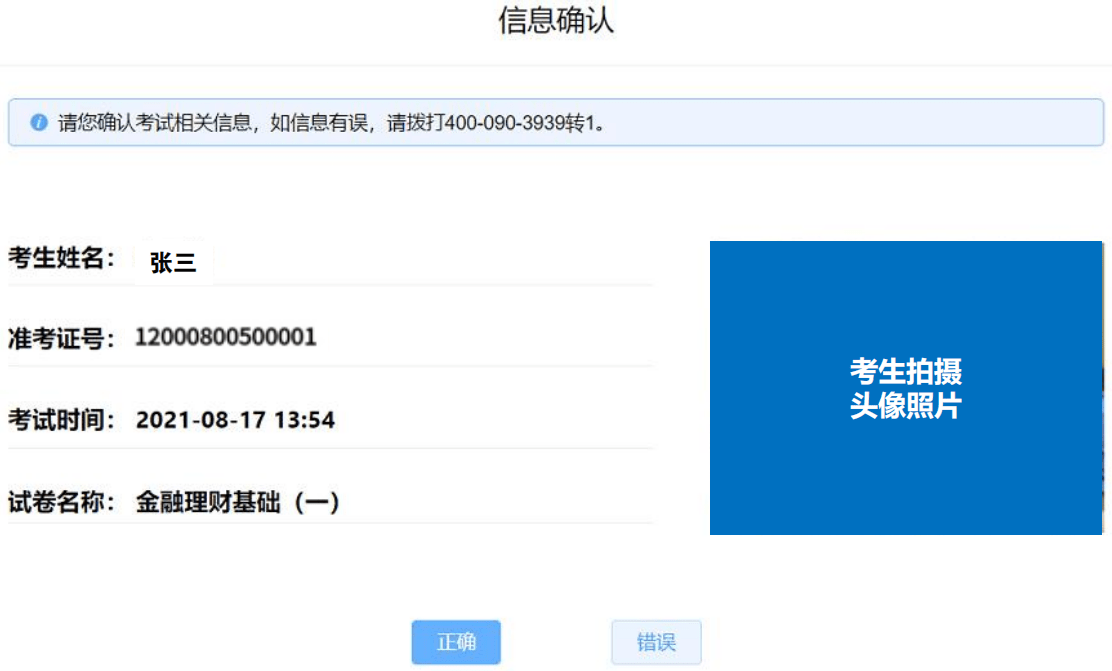
Task: Confirm info with the 正确 button
Action: pyautogui.click(x=456, y=642)
